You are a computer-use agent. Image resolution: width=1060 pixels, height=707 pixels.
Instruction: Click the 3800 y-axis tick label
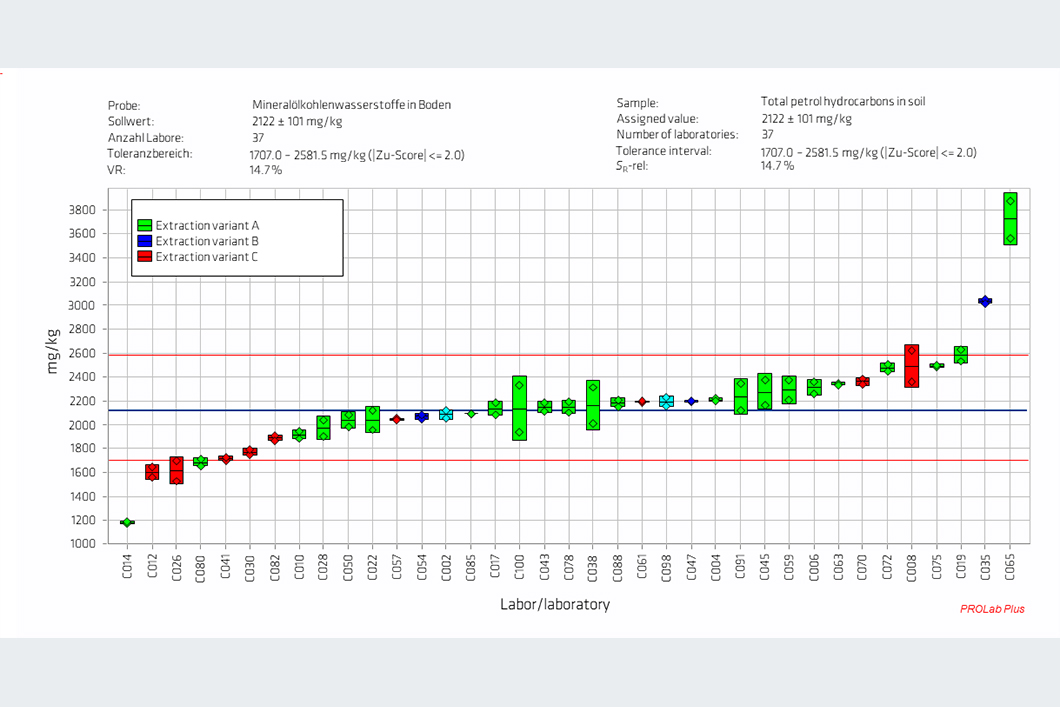pos(82,210)
